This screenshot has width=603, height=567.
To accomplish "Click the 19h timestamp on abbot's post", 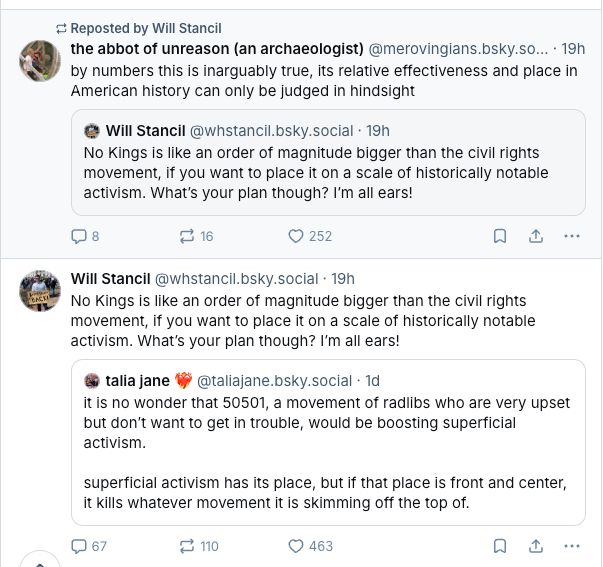I will click(573, 48).
